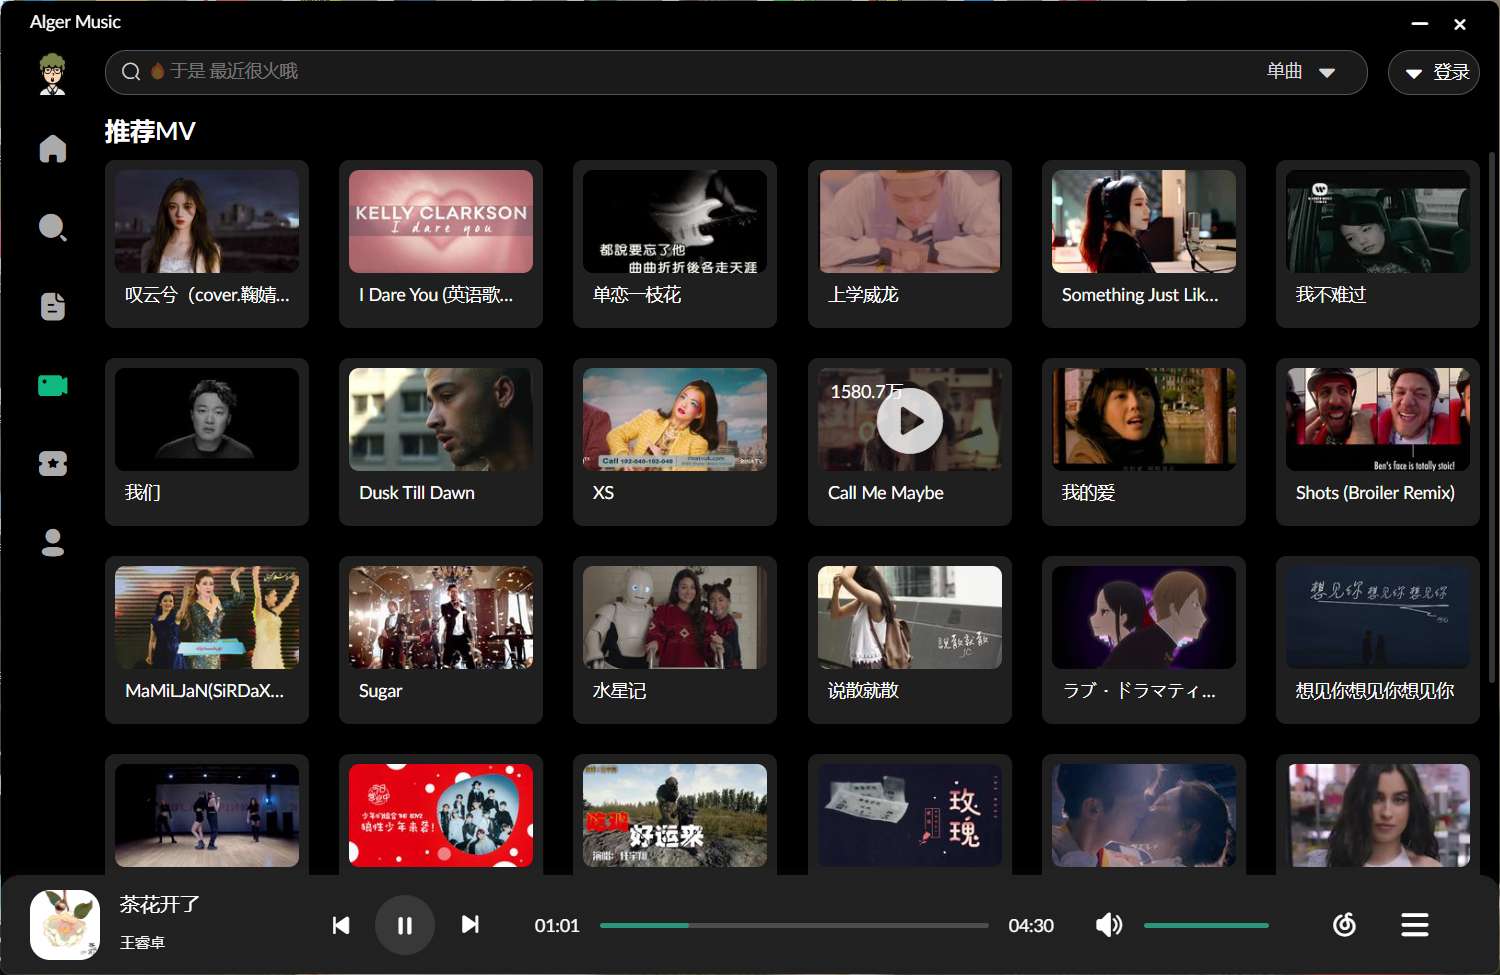The width and height of the screenshot is (1500, 975).
Task: Click the Alger Music title text
Action: [76, 22]
